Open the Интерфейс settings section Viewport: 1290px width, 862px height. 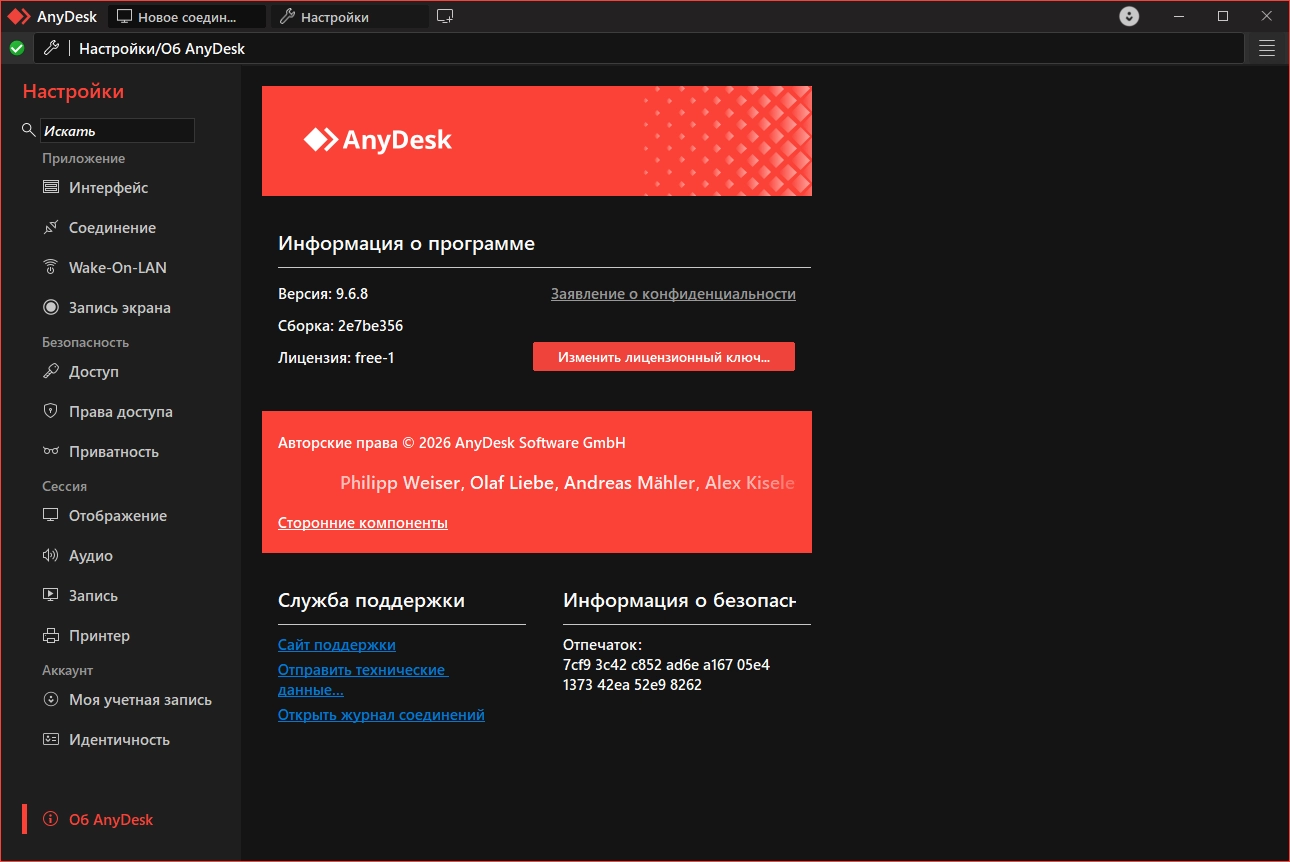108,188
